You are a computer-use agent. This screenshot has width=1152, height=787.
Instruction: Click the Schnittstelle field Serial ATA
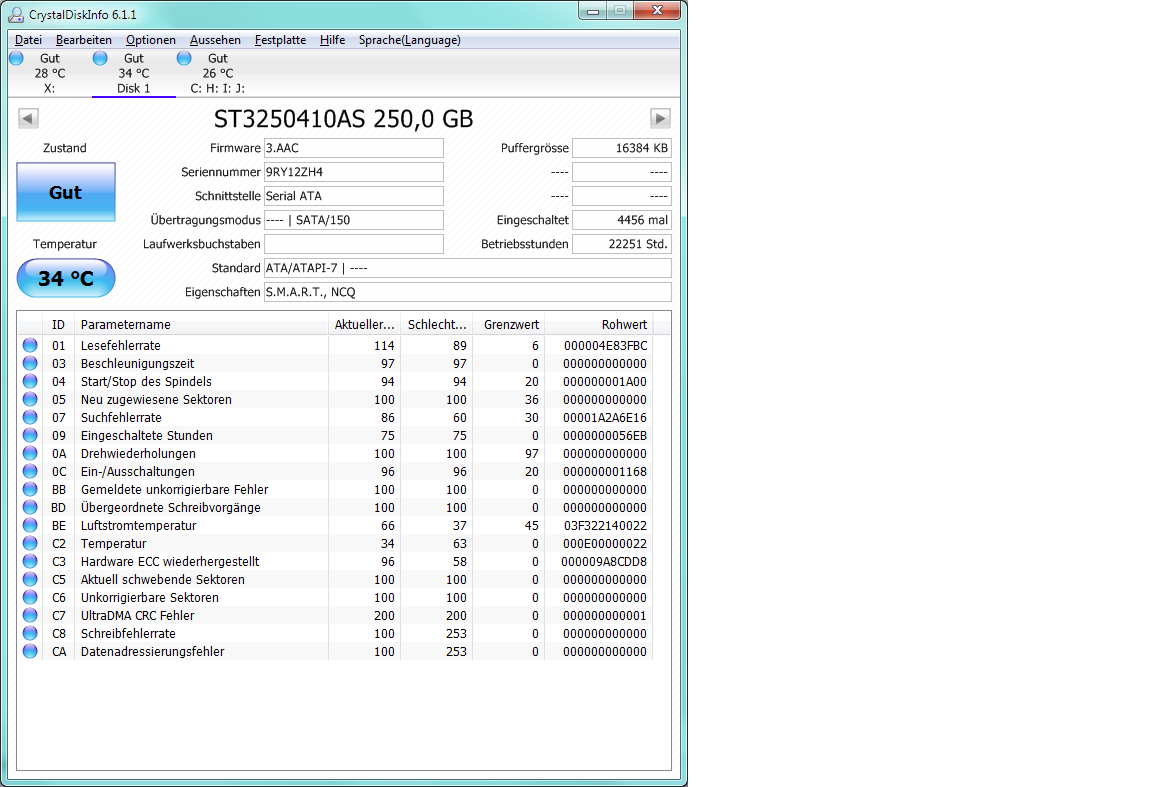353,196
